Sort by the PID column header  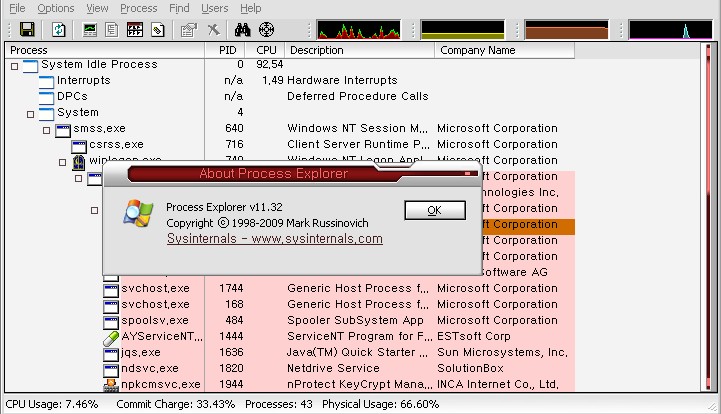pyautogui.click(x=225, y=50)
